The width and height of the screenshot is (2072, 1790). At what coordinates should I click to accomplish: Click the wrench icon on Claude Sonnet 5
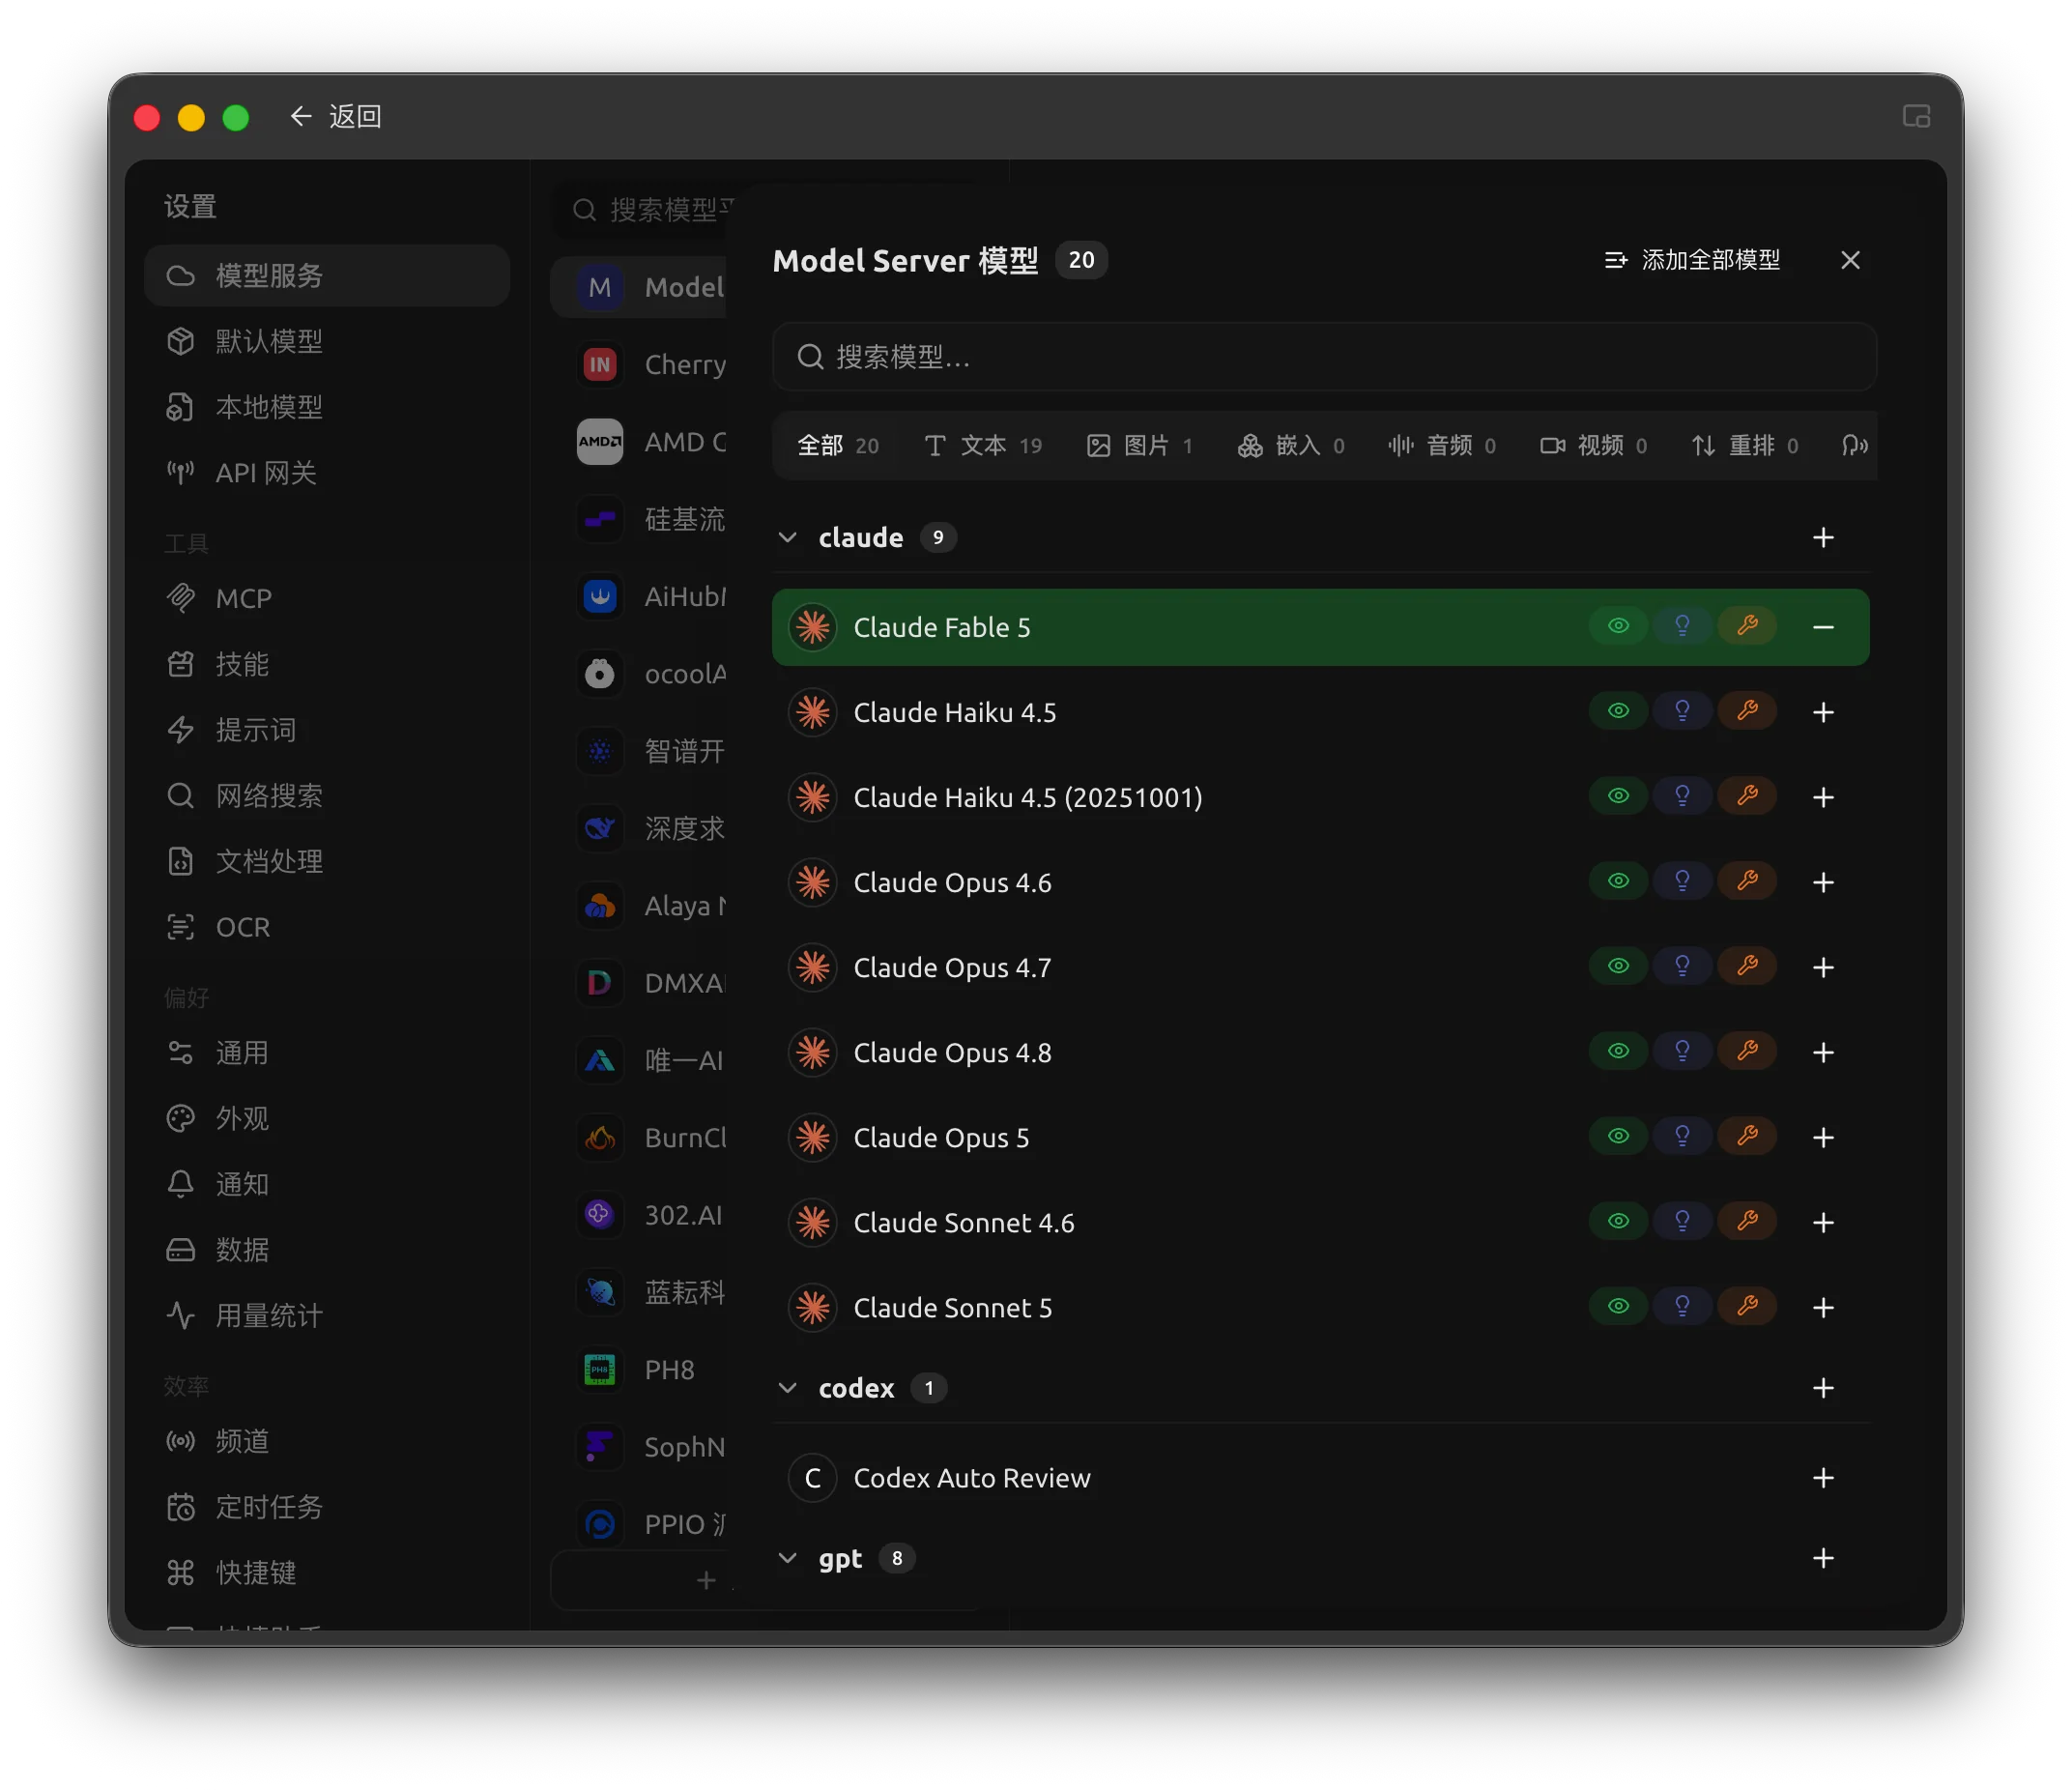click(1747, 1306)
